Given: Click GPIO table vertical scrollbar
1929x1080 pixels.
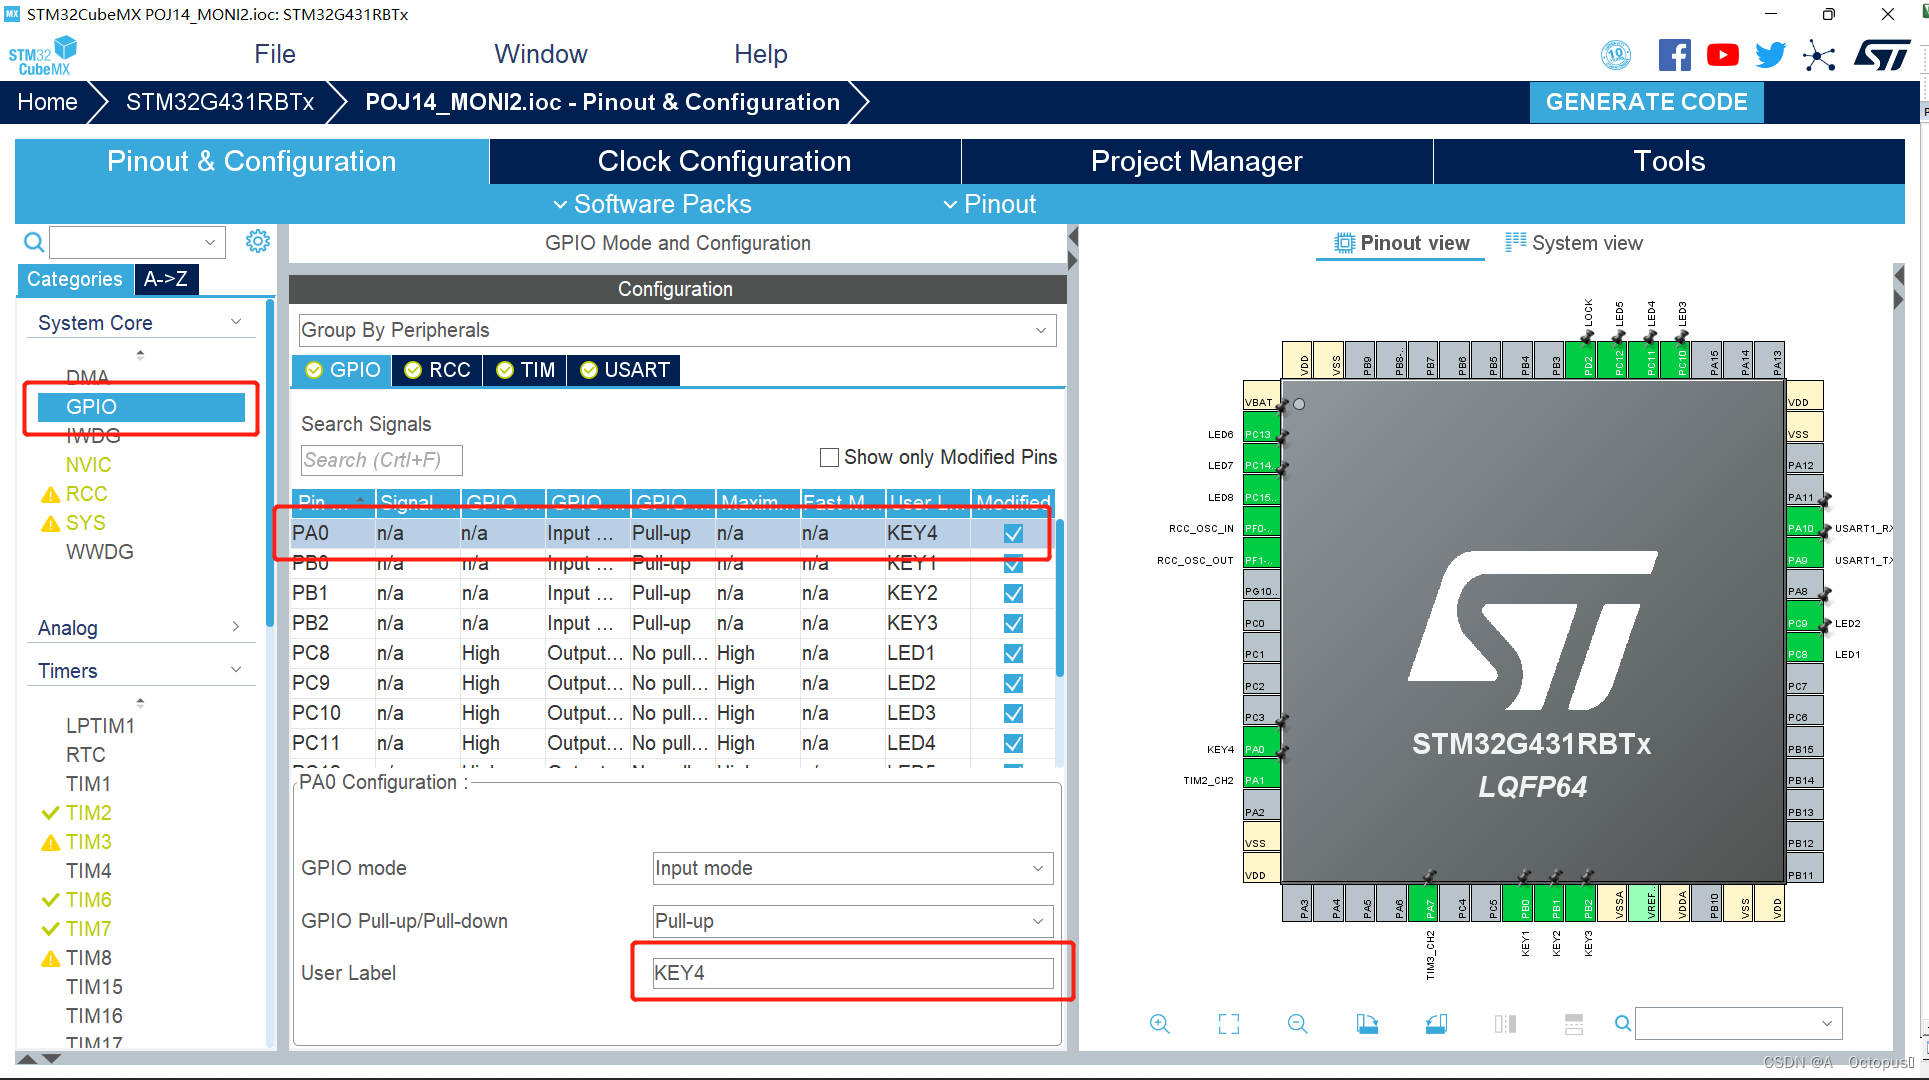Looking at the screenshot, I should pos(1059,600).
